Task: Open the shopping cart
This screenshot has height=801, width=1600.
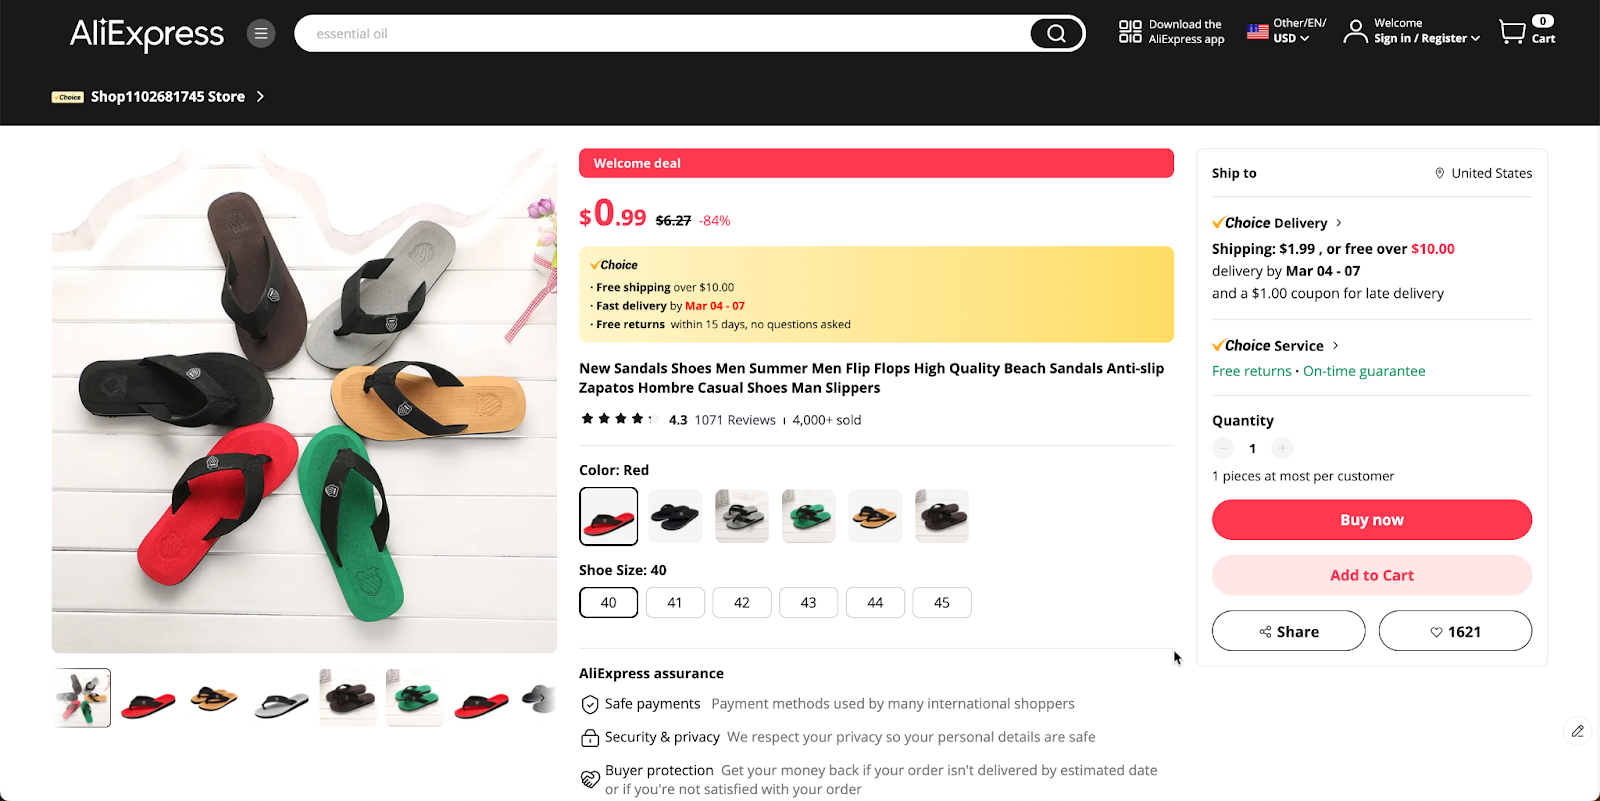Action: 1513,31
